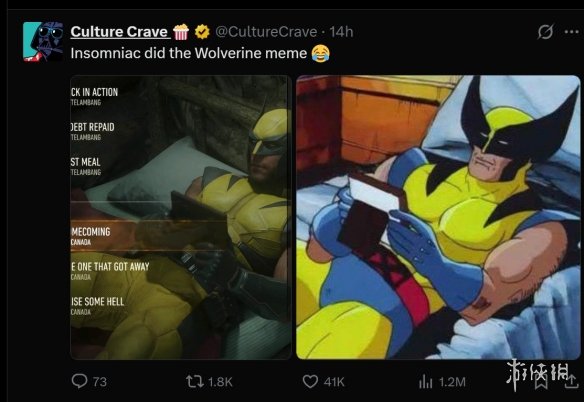
Task: Open the @CultureCrave handle link
Action: [x=266, y=32]
